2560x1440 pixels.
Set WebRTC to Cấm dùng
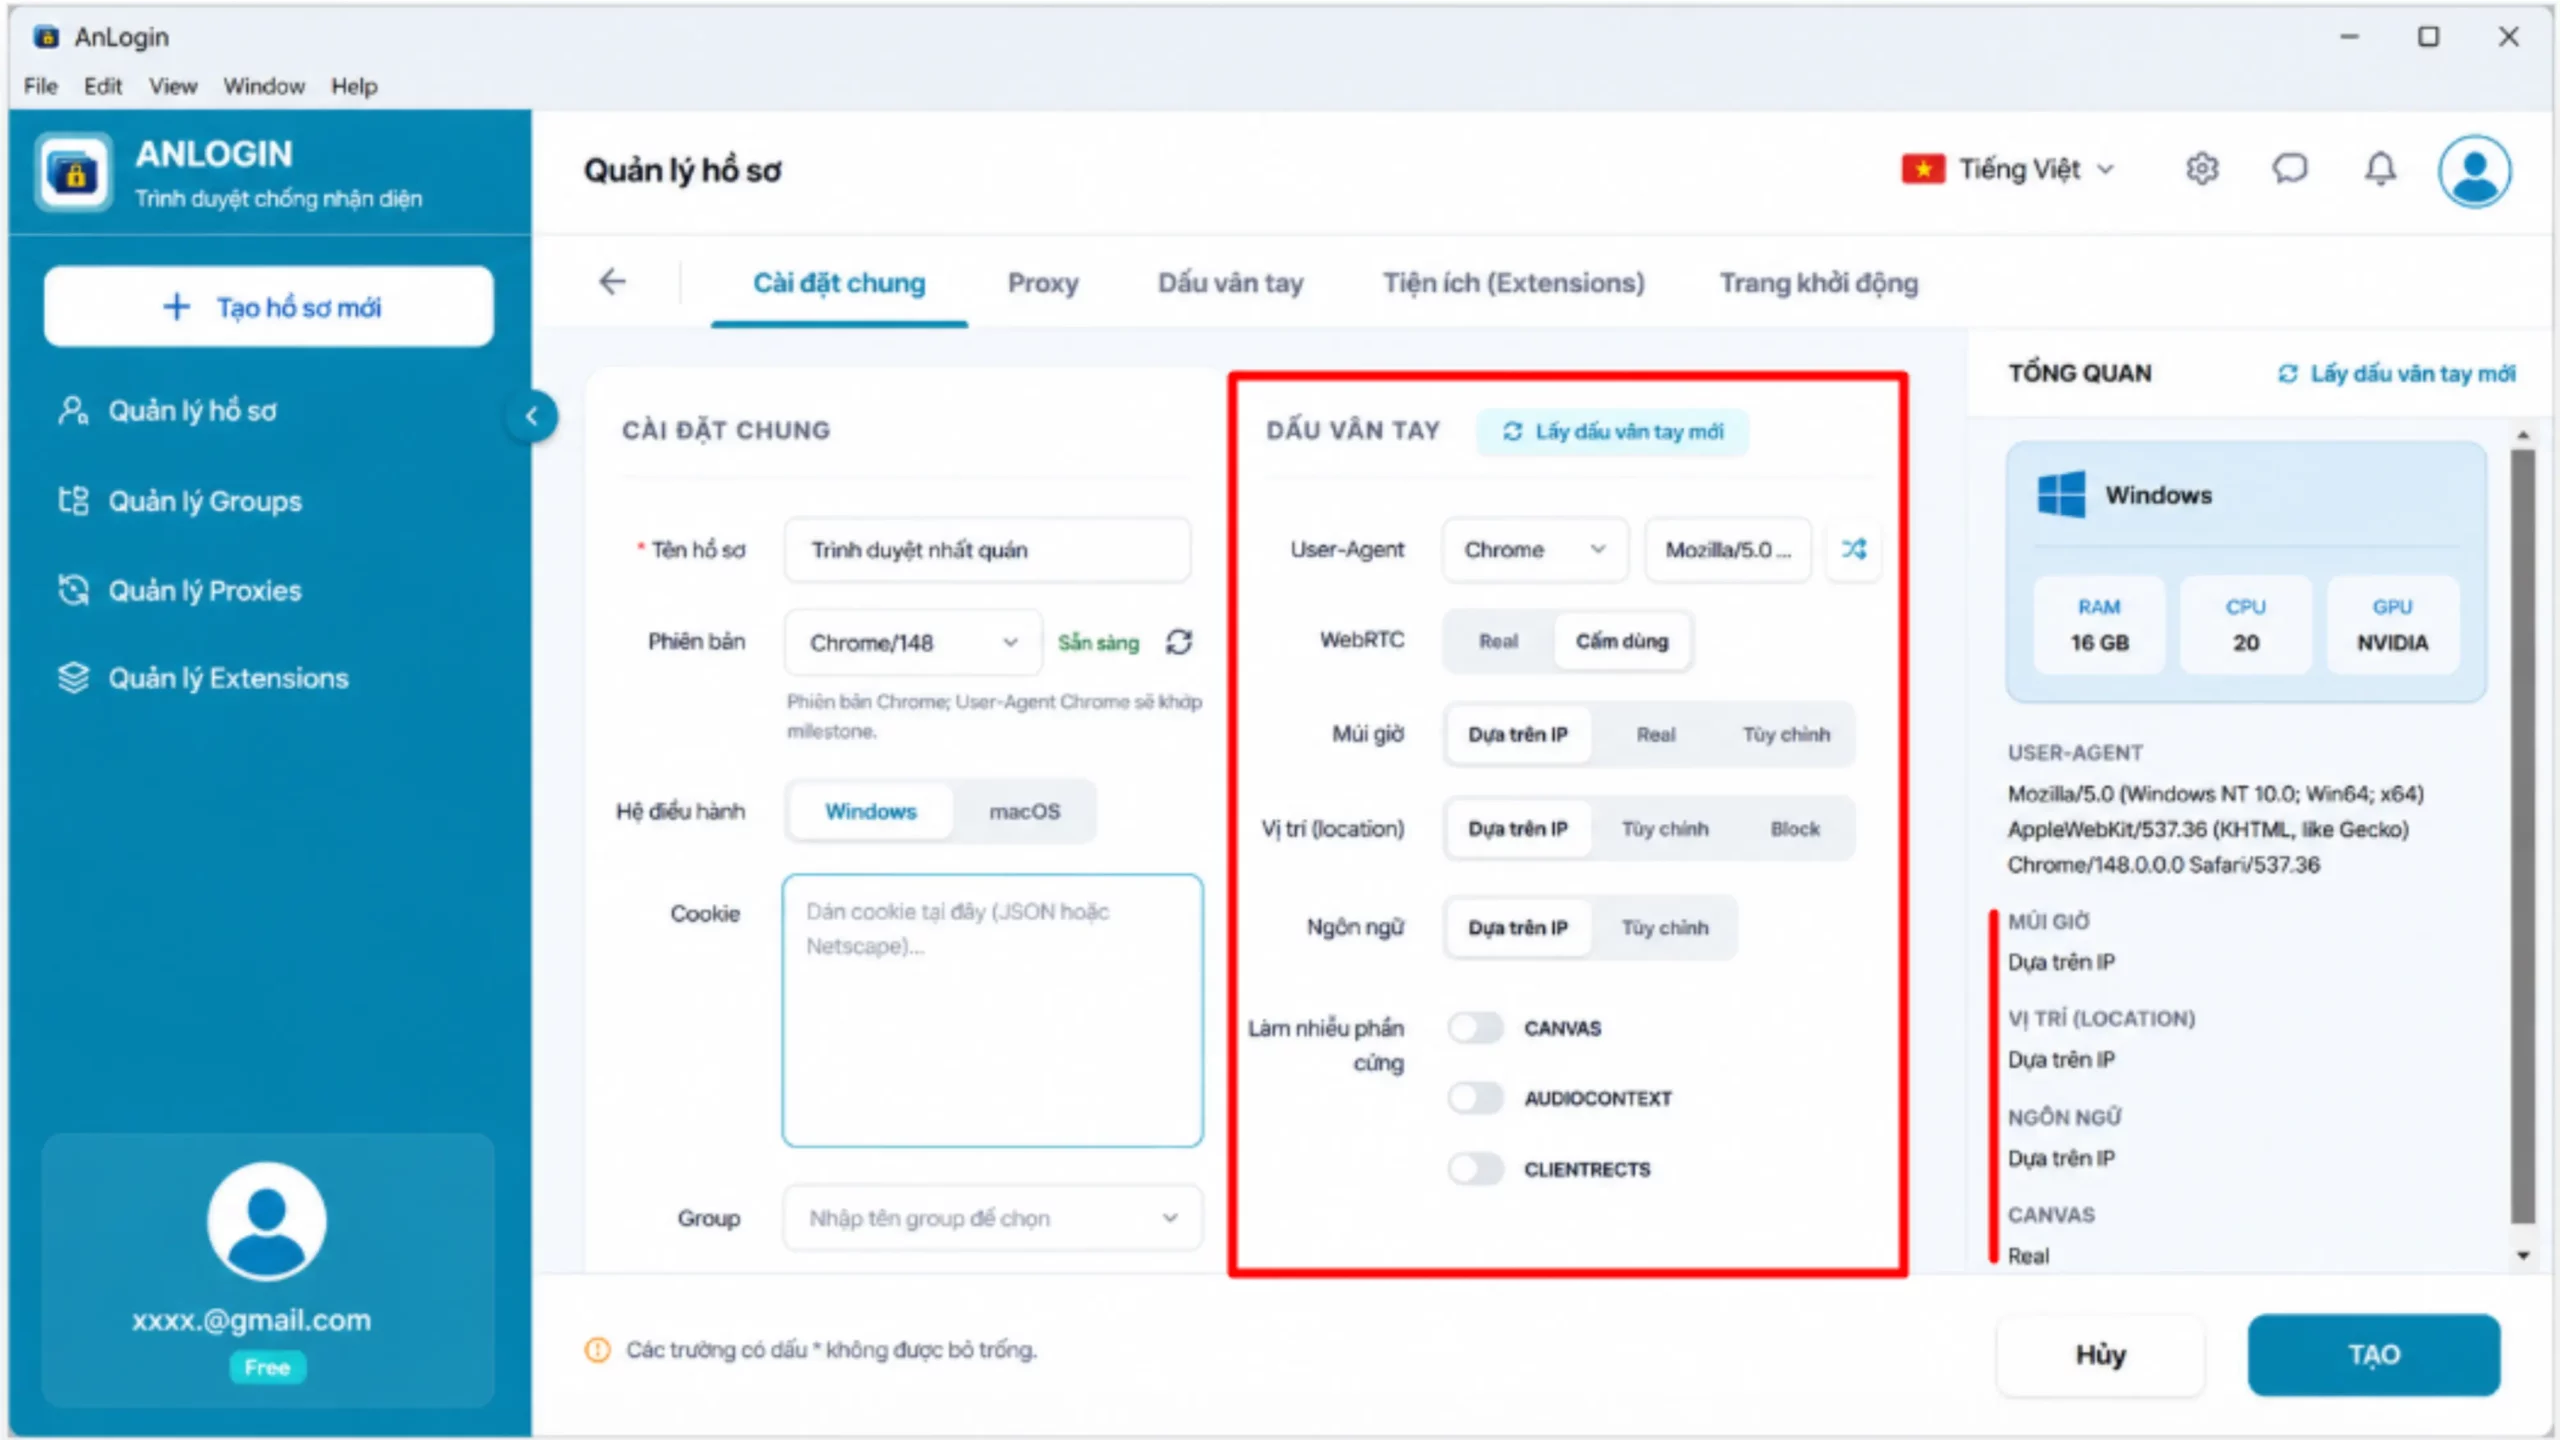click(x=1622, y=641)
